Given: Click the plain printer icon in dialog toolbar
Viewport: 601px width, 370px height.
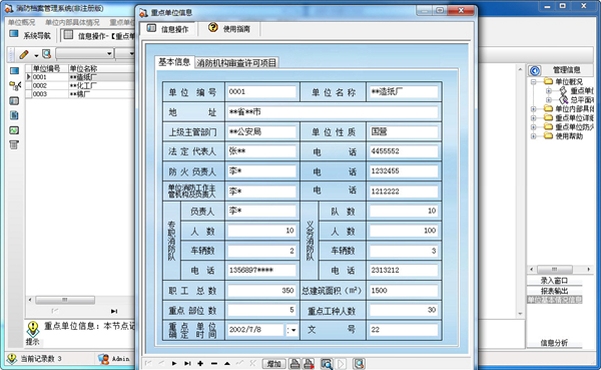Looking at the screenshot, I should pos(294,363).
